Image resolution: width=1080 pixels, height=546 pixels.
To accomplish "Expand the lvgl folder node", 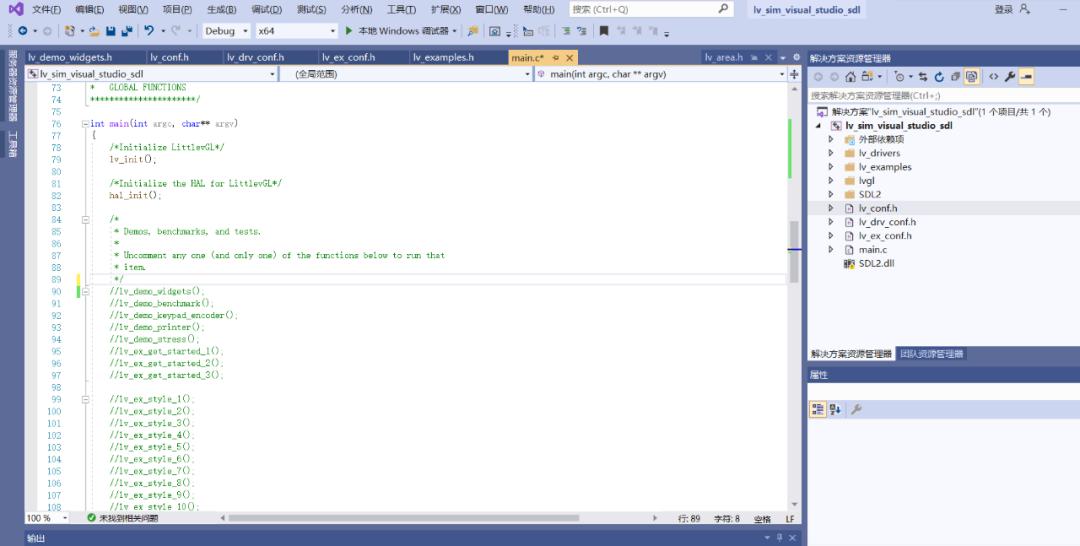I will 831,180.
